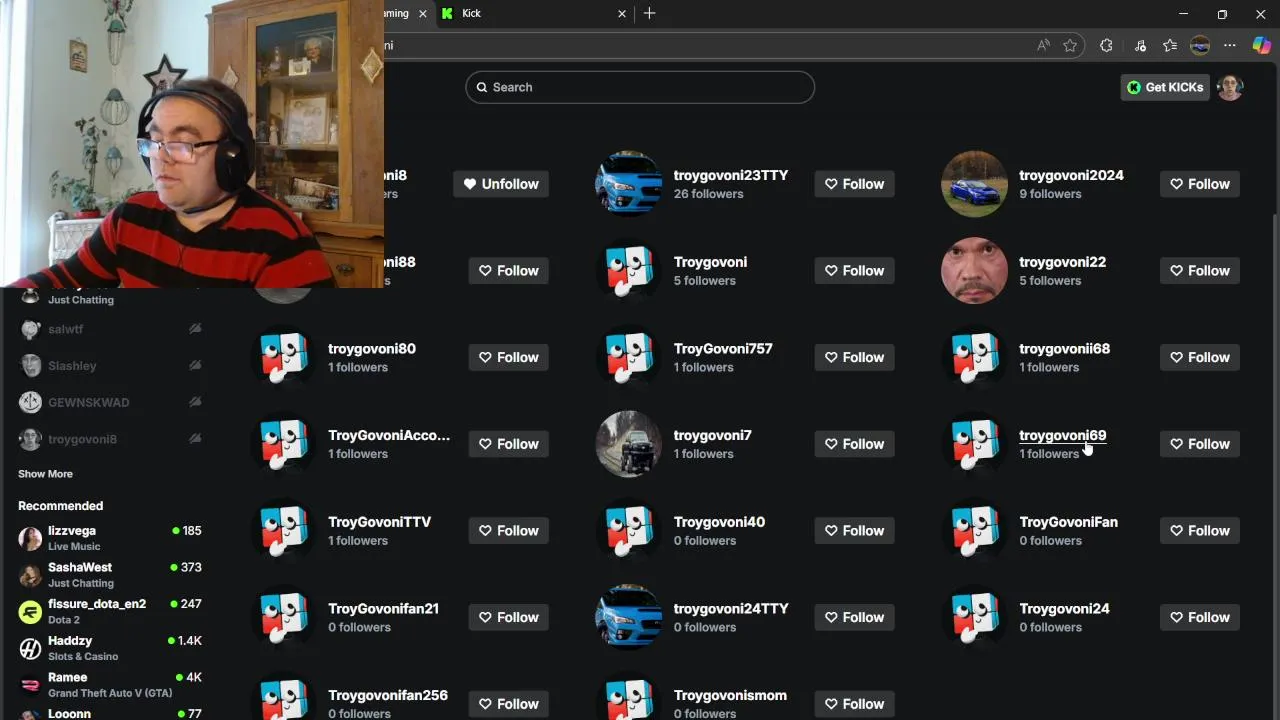
Task: Follow the troygovoni88 channel
Action: click(x=509, y=271)
